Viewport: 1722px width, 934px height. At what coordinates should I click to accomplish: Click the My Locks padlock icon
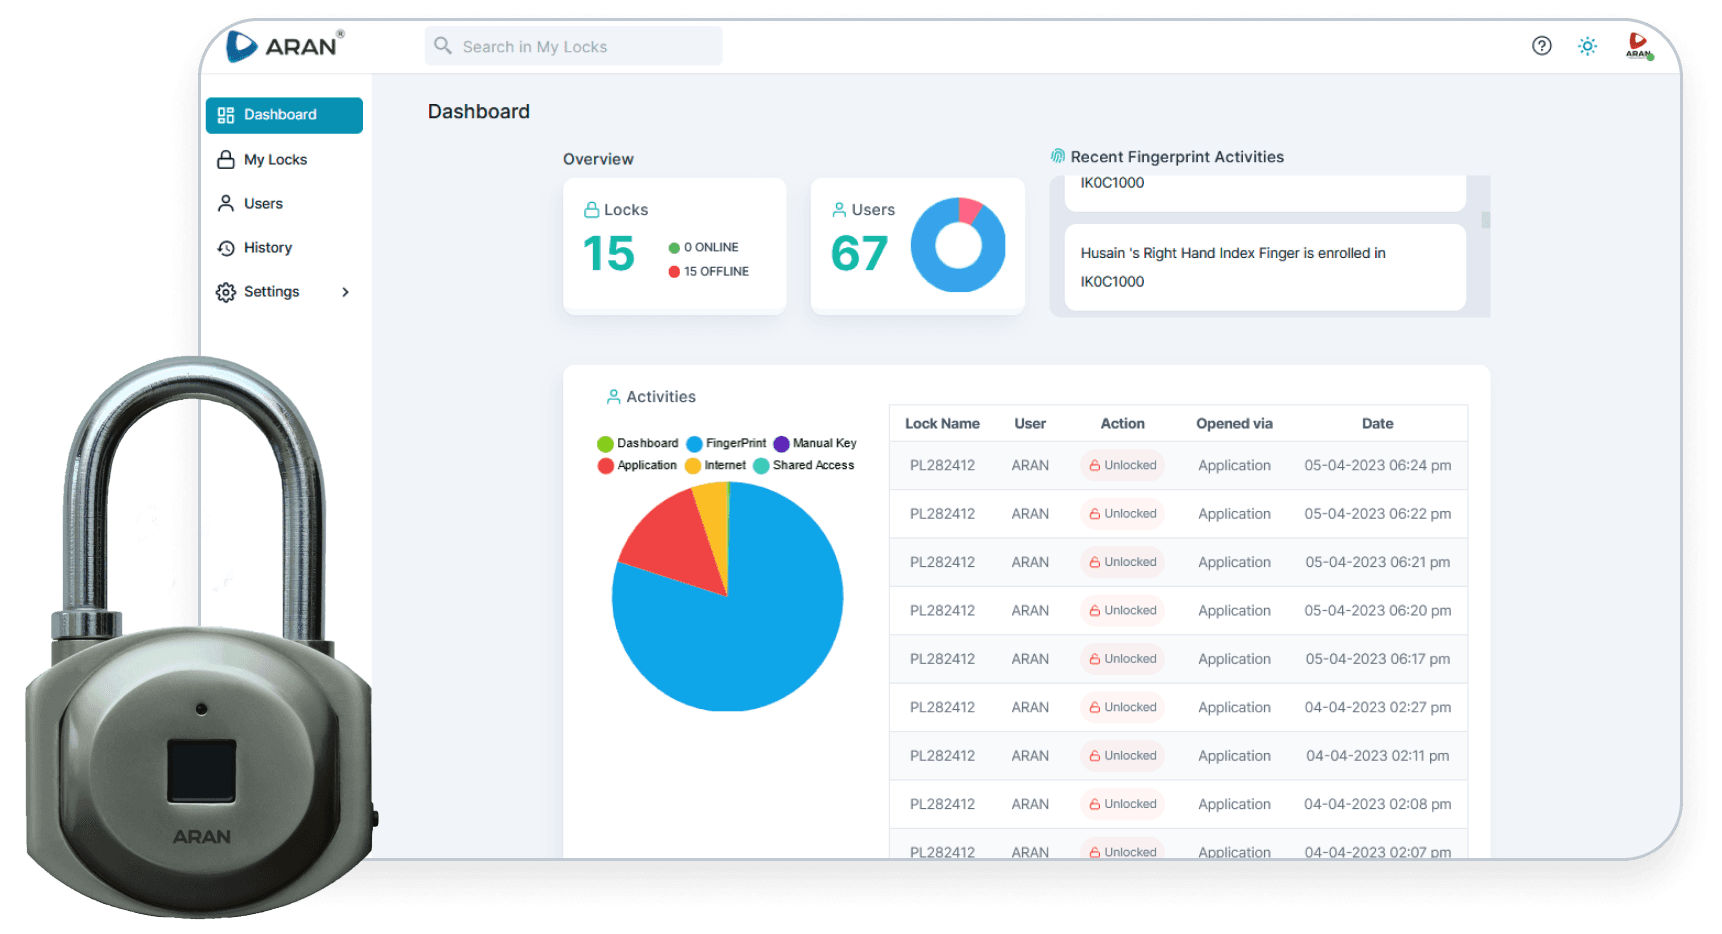[226, 159]
